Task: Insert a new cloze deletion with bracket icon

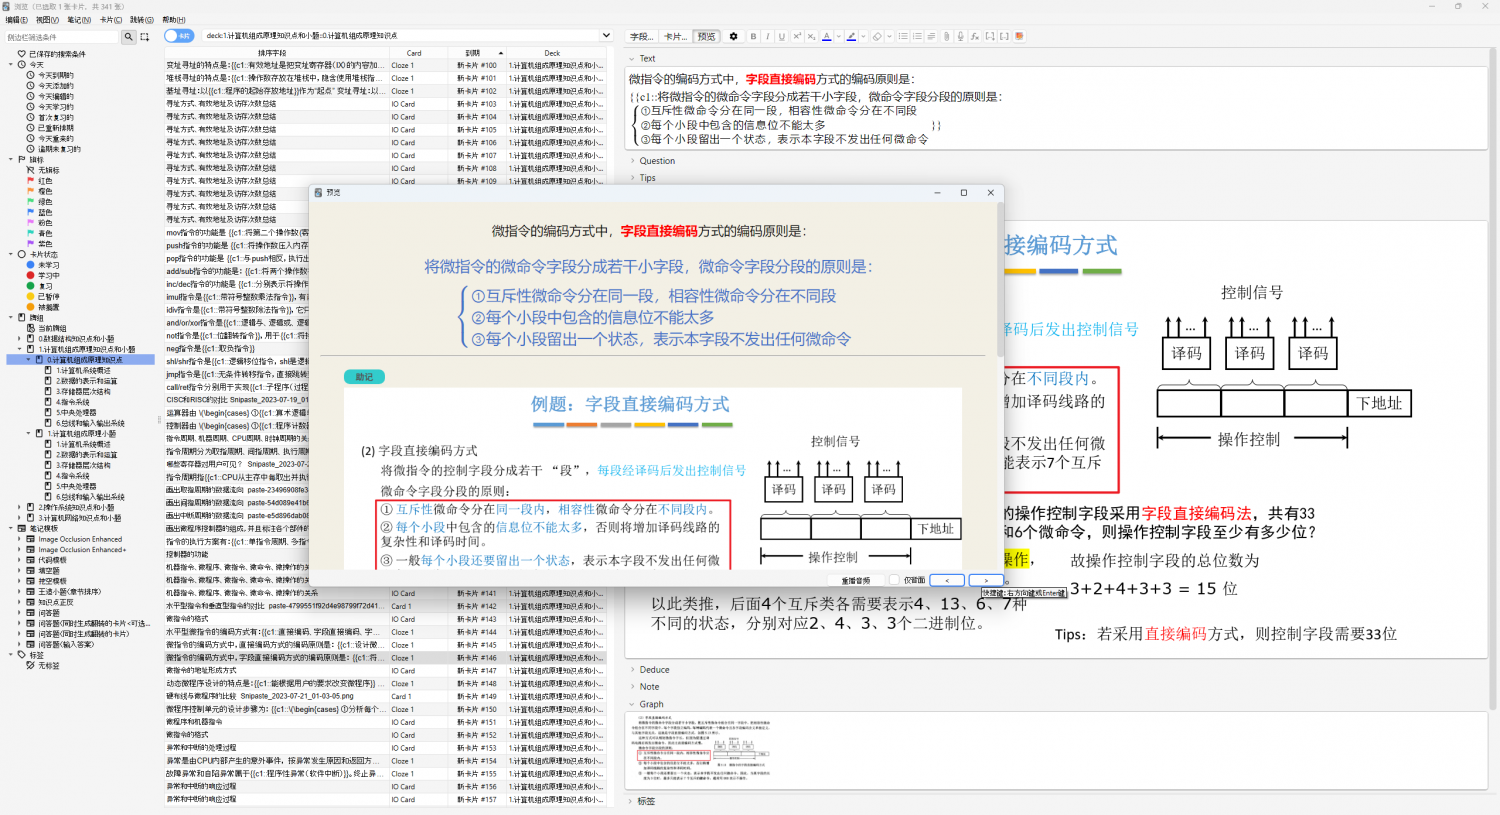Action: click(x=990, y=36)
